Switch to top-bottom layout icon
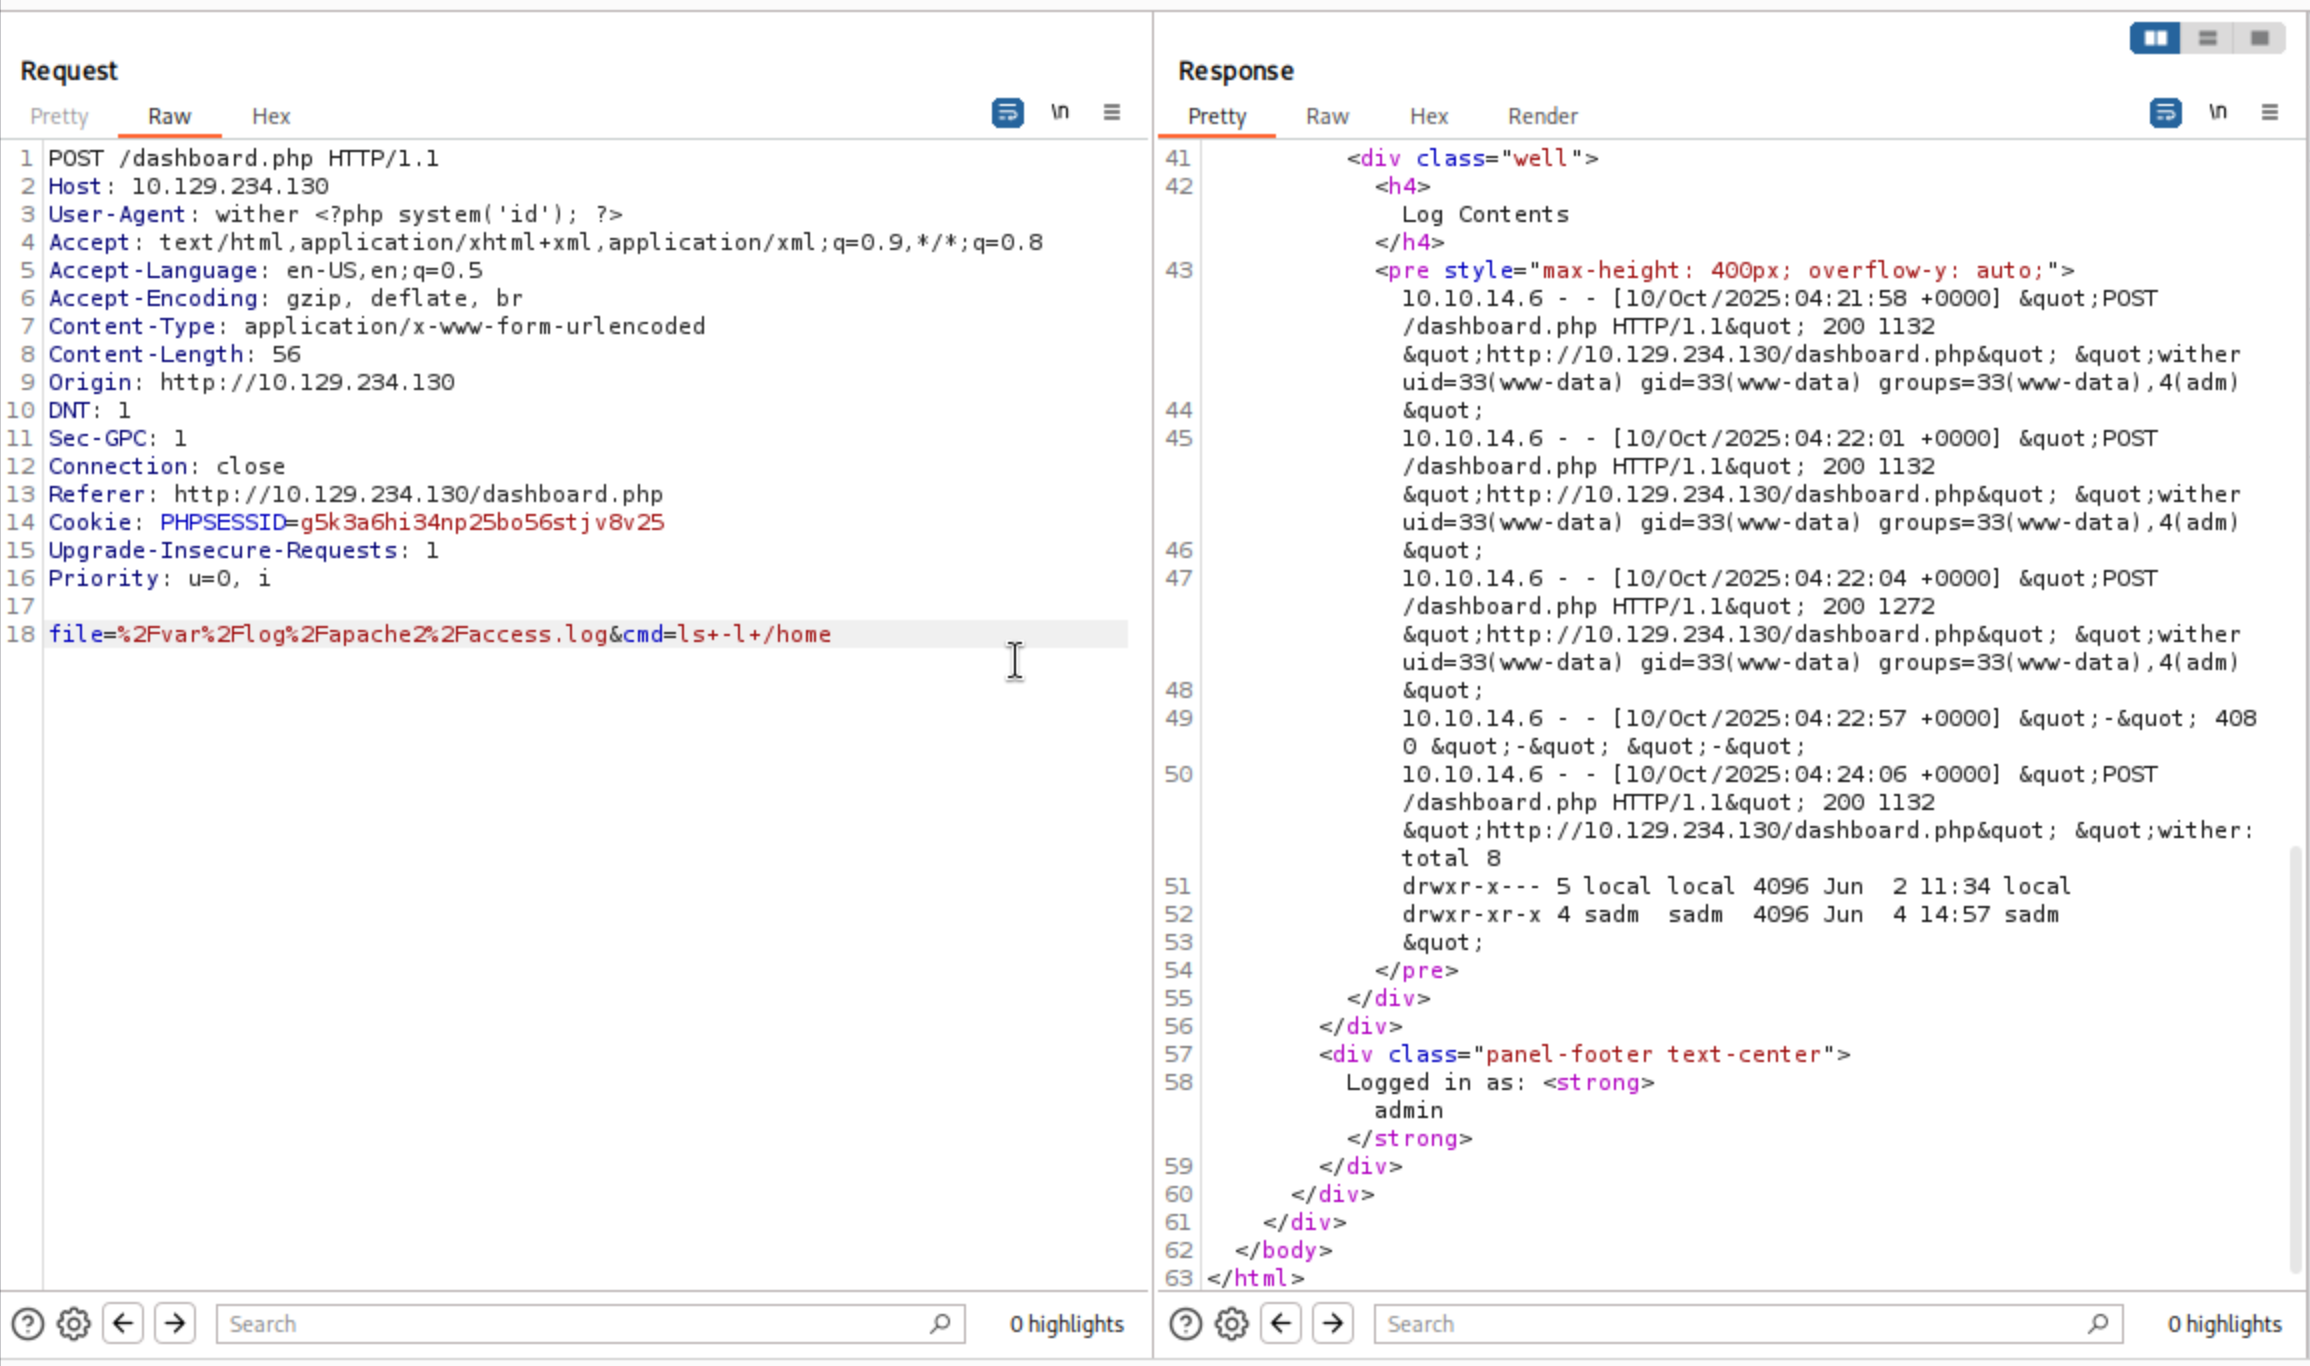Image resolution: width=2310 pixels, height=1366 pixels. [2208, 38]
